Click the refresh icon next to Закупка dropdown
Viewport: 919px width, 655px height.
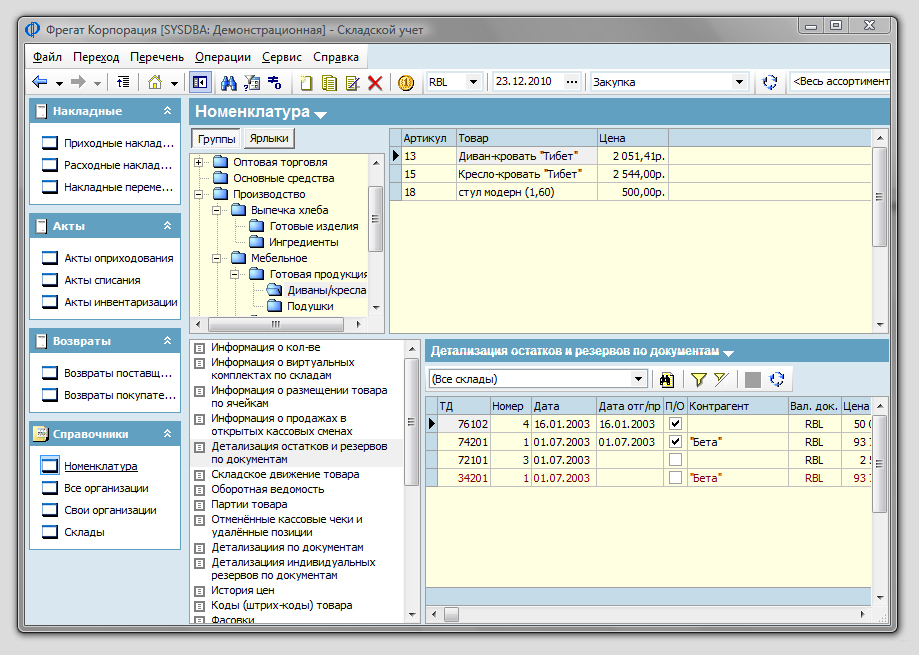point(769,82)
